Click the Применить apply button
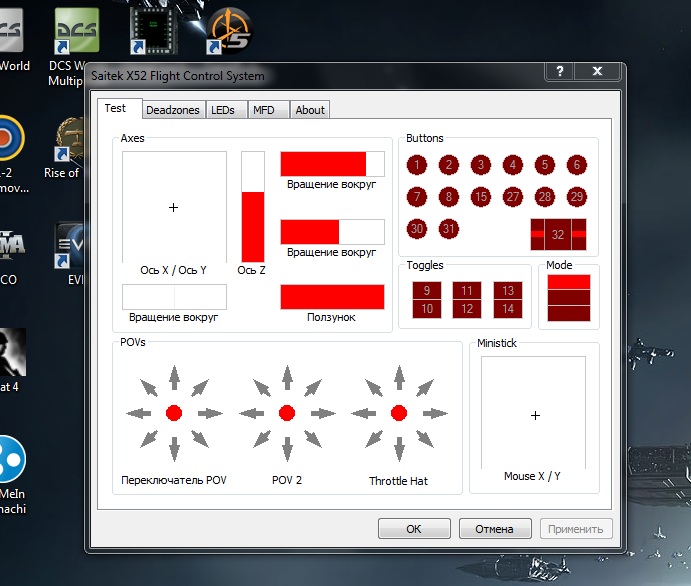Image resolution: width=691 pixels, height=586 pixels. tap(576, 529)
